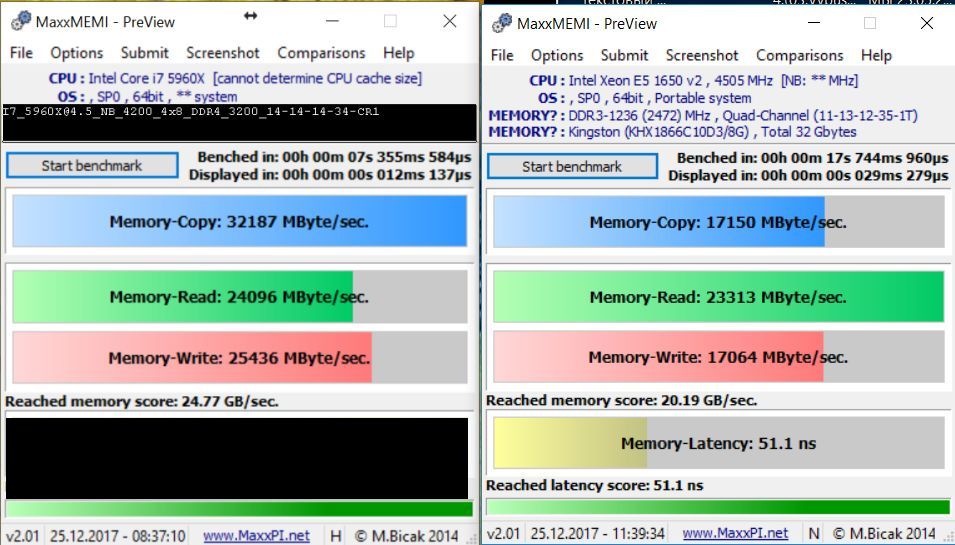This screenshot has height=545, width=955.
Task: Click status bar date 25.12.2017 - 08:37:10
Action: (118, 536)
